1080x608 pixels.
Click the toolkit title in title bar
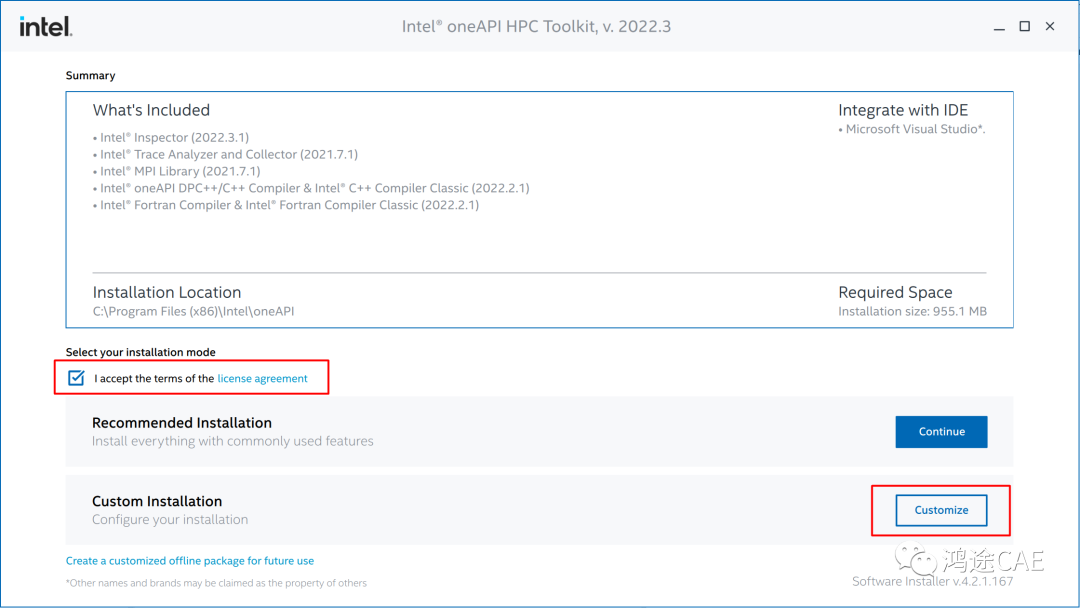[536, 26]
